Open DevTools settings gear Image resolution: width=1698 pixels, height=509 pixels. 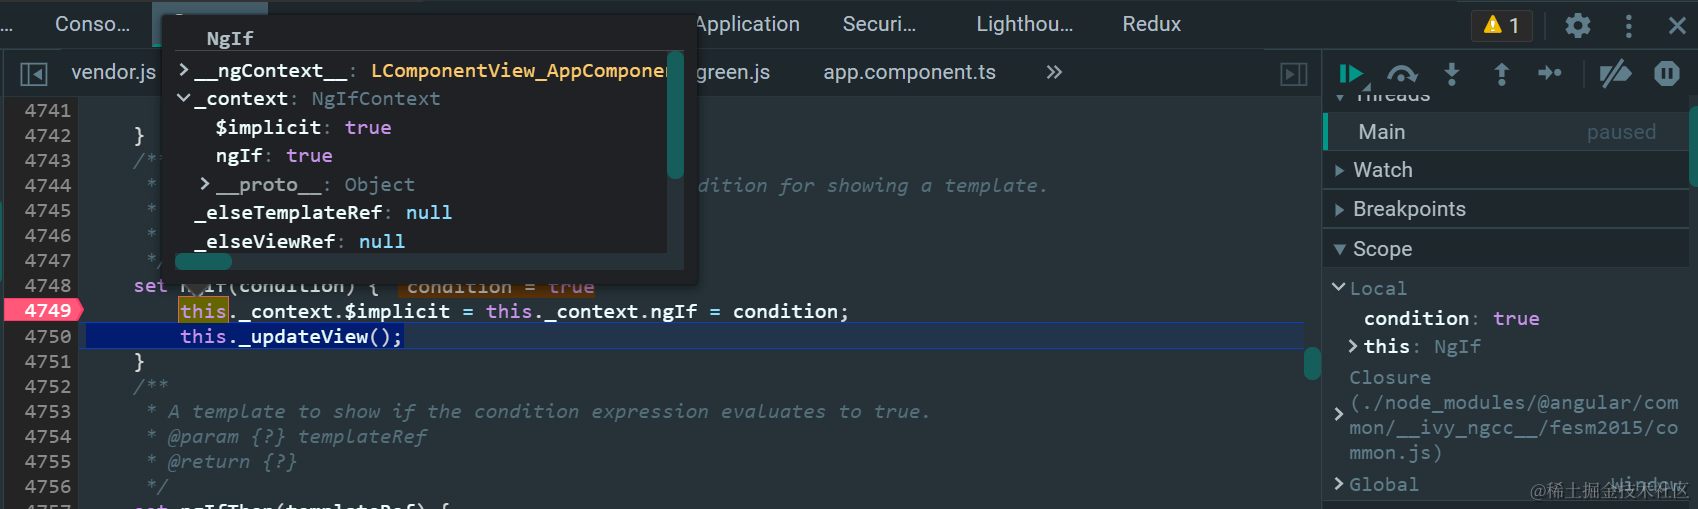(x=1577, y=25)
